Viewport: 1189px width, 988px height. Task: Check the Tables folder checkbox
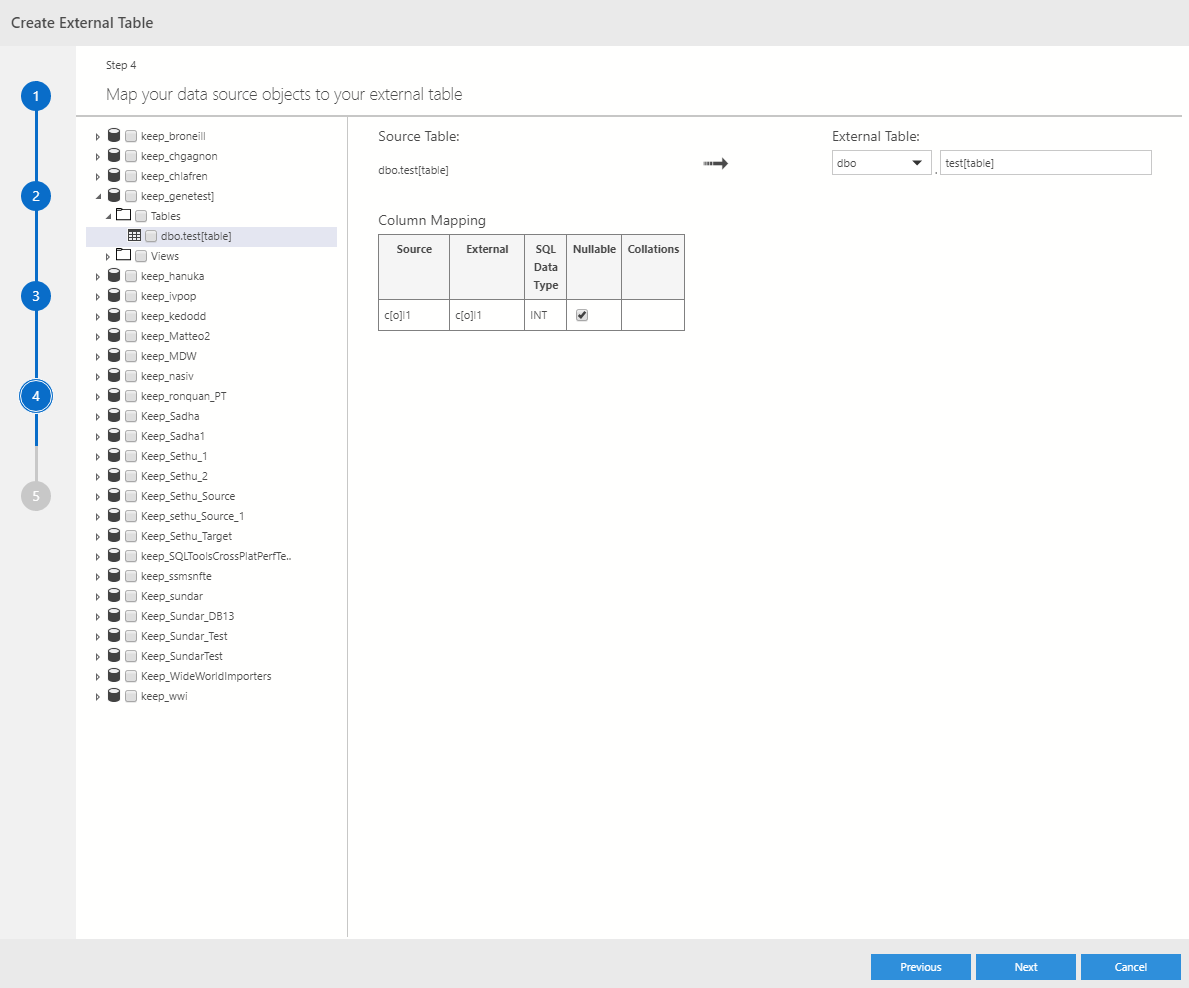pos(140,216)
